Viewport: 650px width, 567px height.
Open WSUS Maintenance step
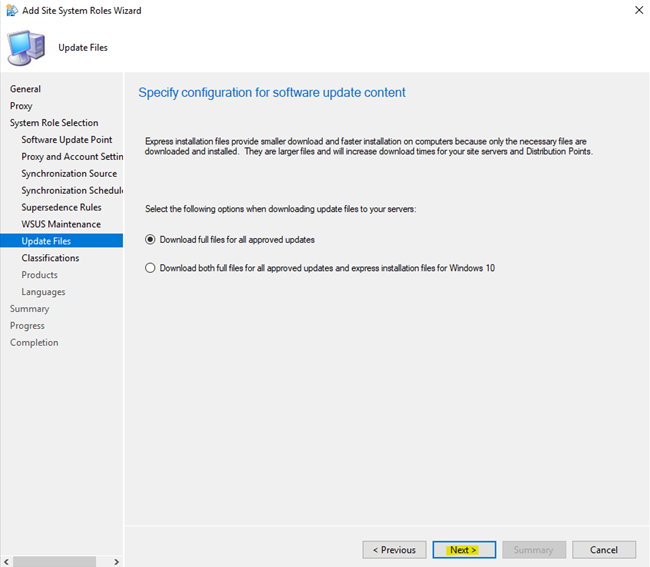coord(61,224)
